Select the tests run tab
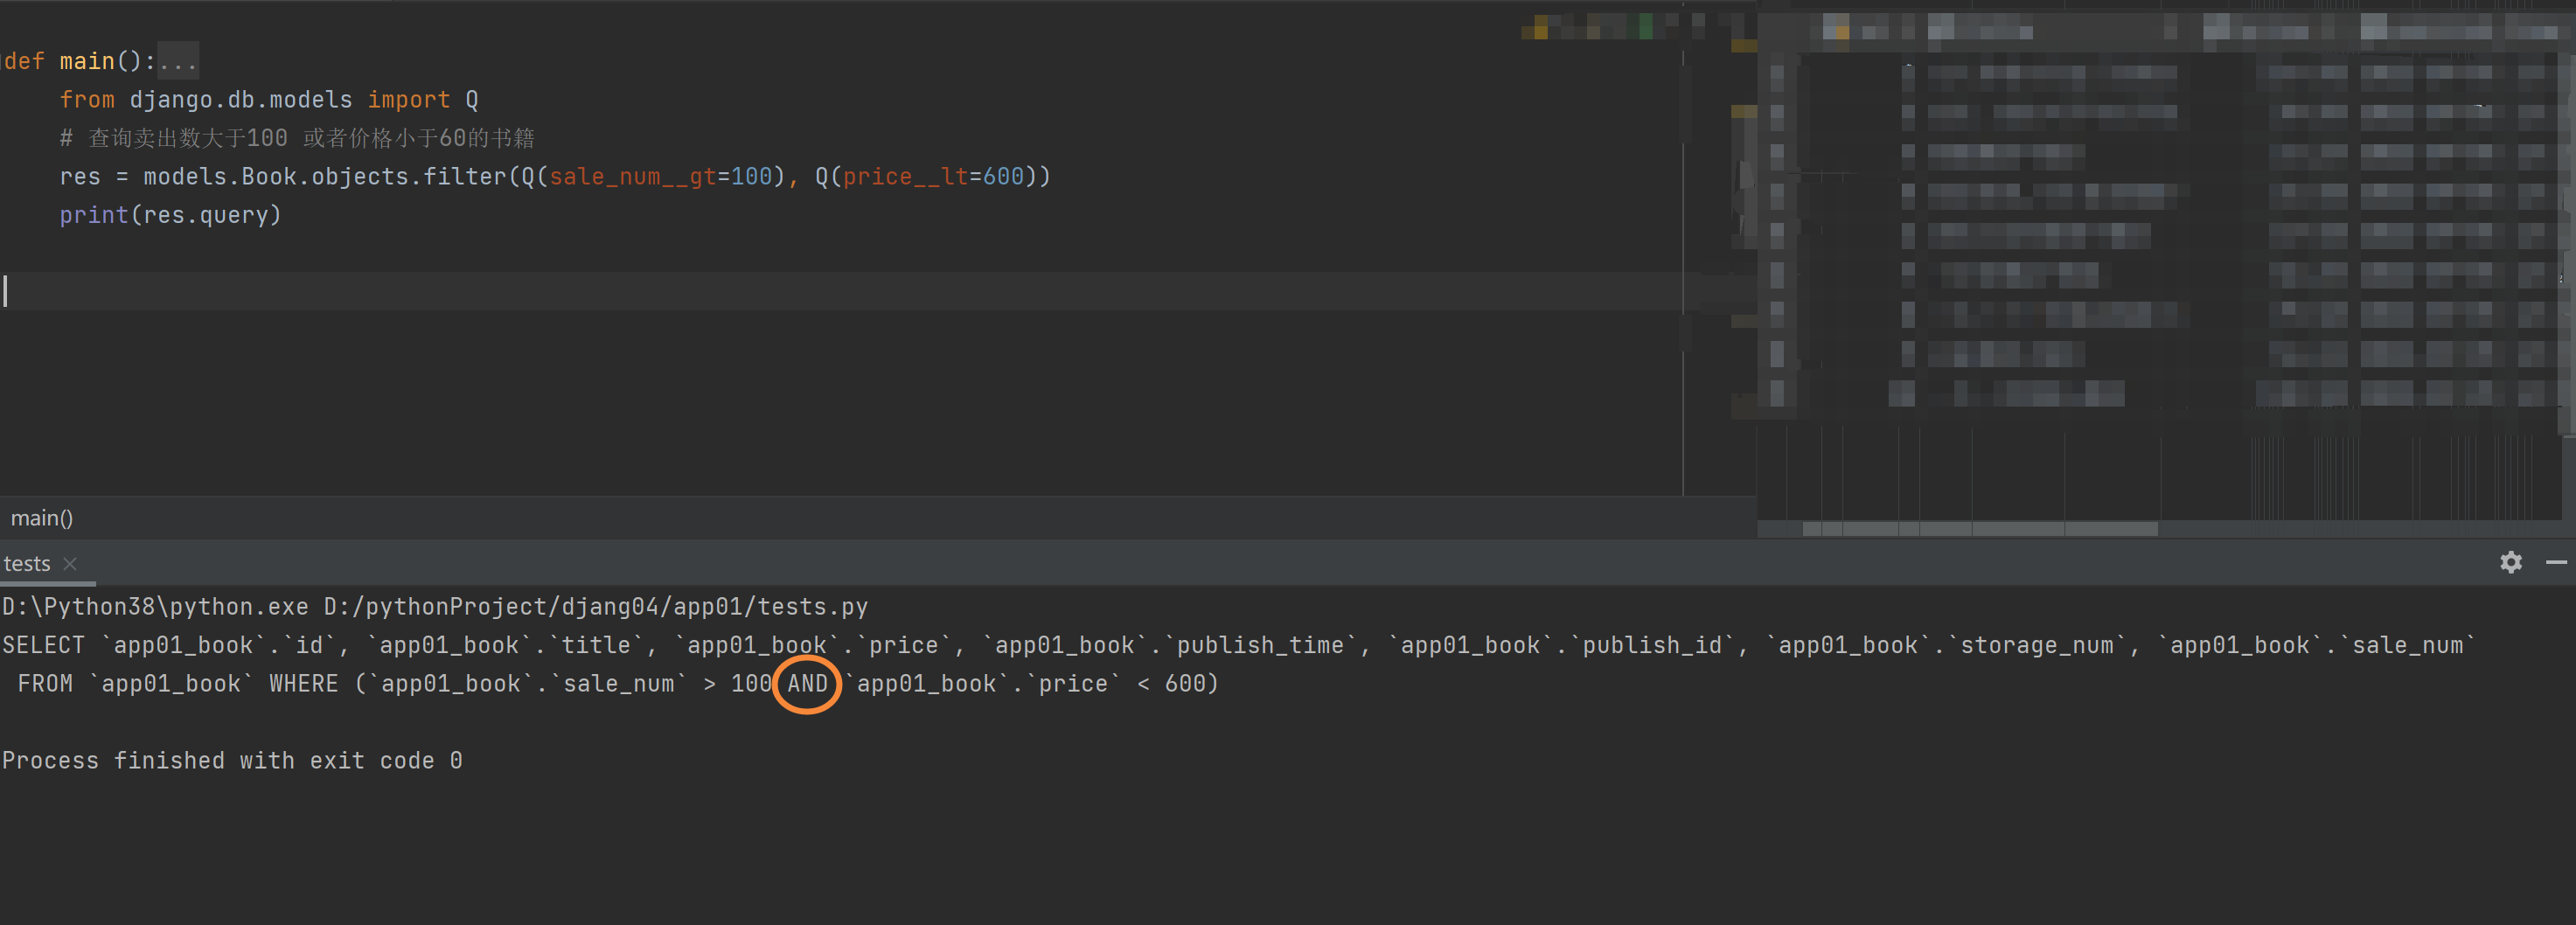The height and width of the screenshot is (925, 2576). (27, 564)
